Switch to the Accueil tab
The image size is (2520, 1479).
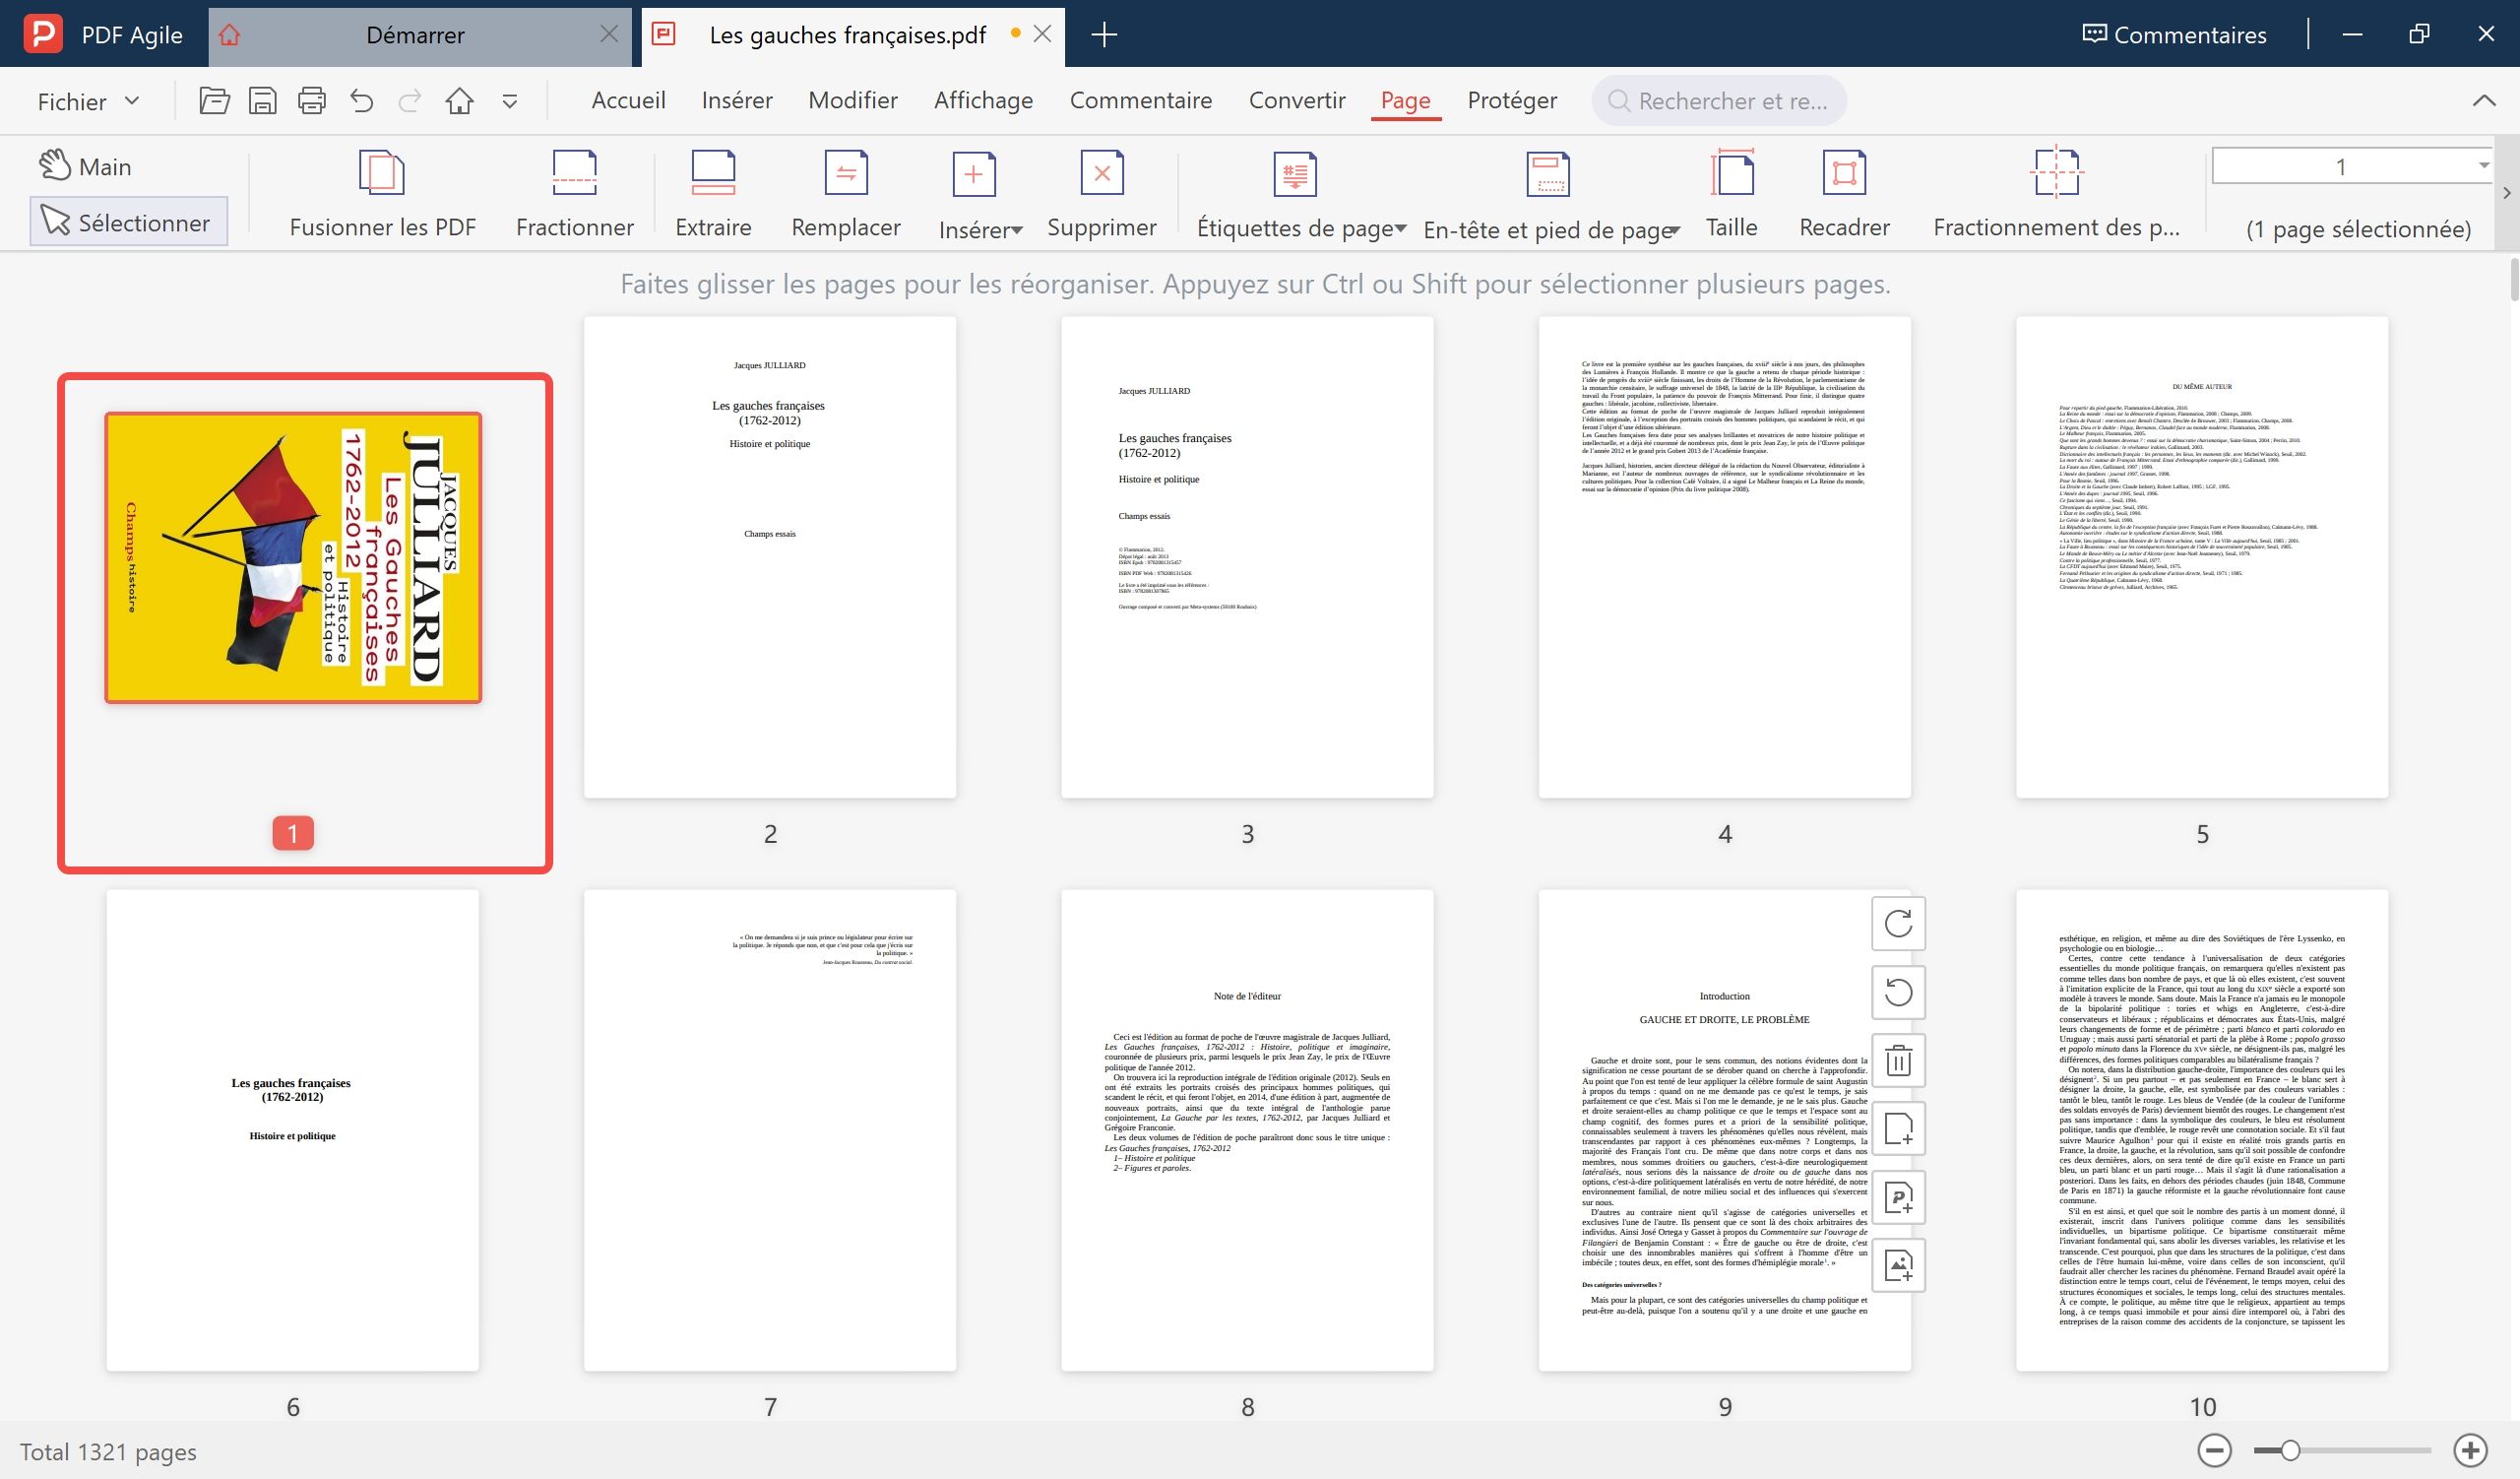(x=628, y=100)
